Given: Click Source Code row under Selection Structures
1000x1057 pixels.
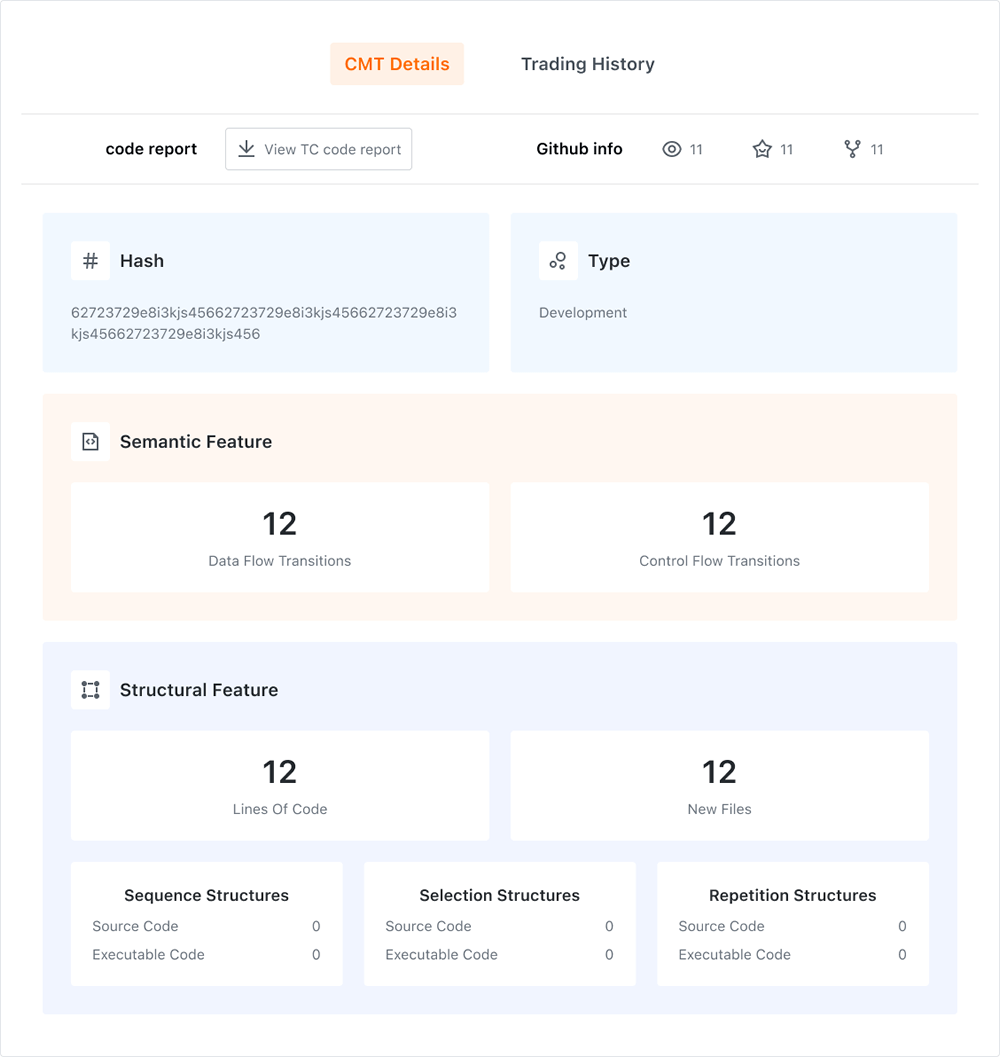Looking at the screenshot, I should click(x=500, y=926).
